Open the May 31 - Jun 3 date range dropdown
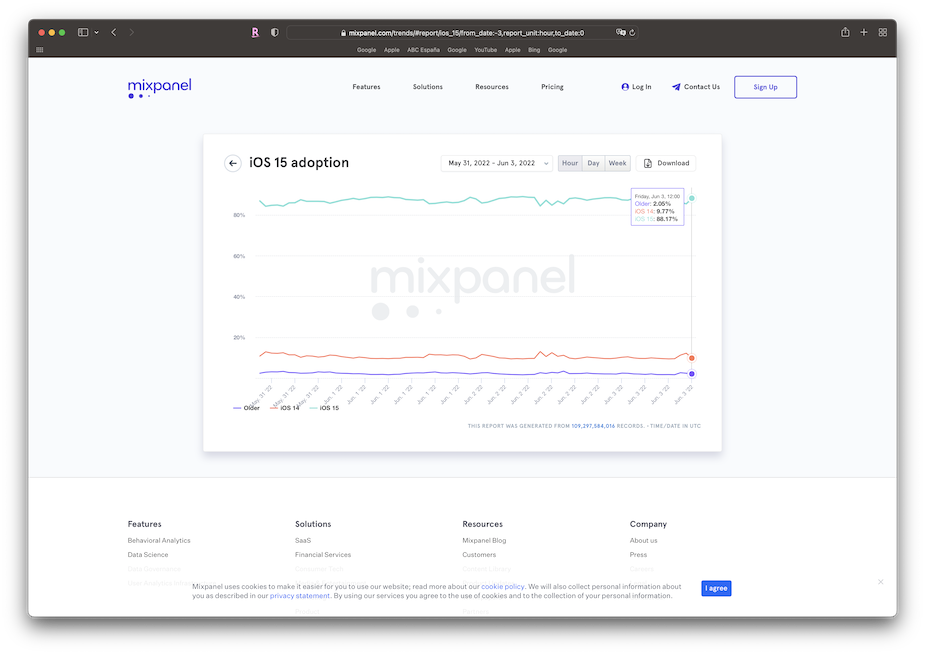The image size is (925, 654). [x=497, y=163]
